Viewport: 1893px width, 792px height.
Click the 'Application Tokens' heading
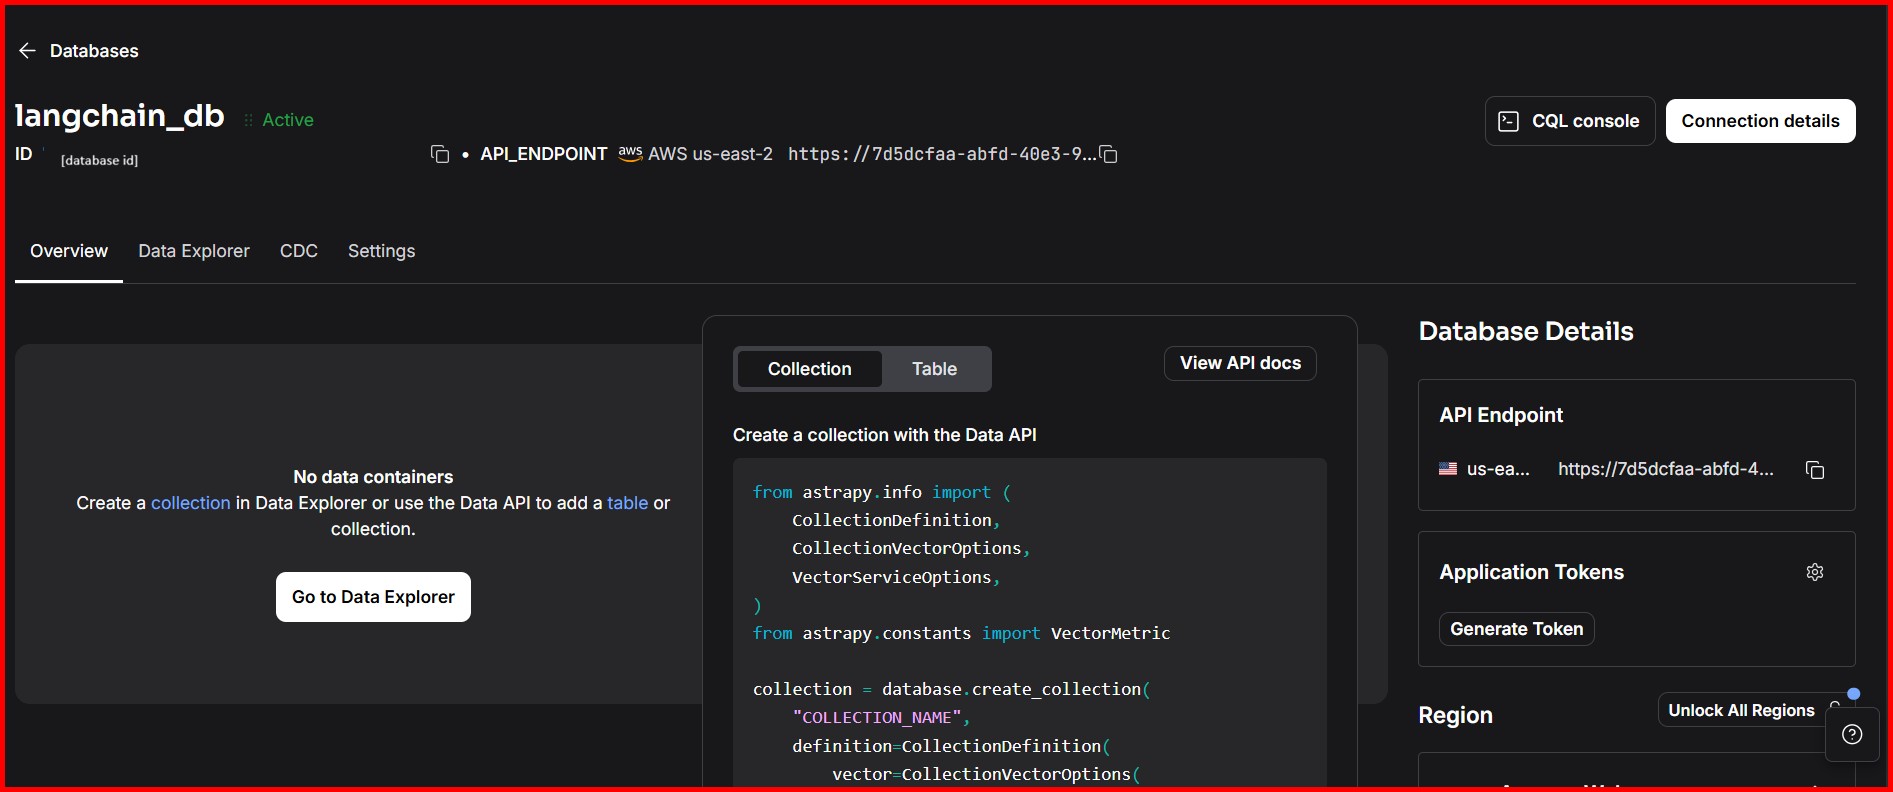pyautogui.click(x=1531, y=572)
